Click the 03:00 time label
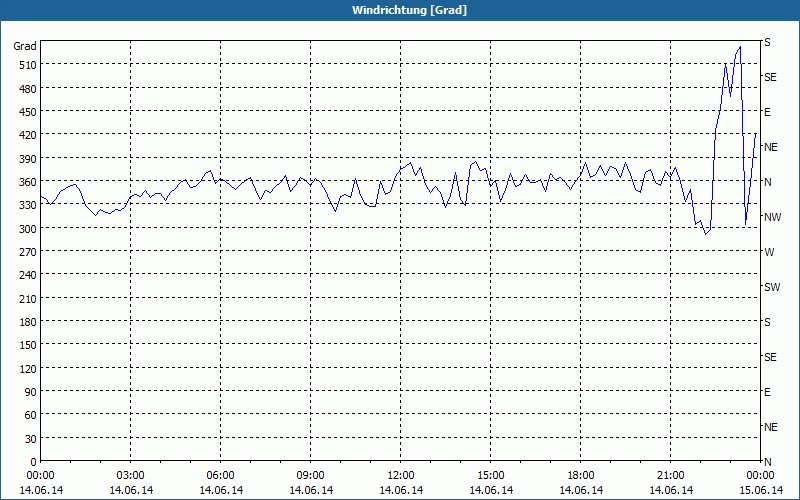Image resolution: width=800 pixels, height=500 pixels. point(131,476)
